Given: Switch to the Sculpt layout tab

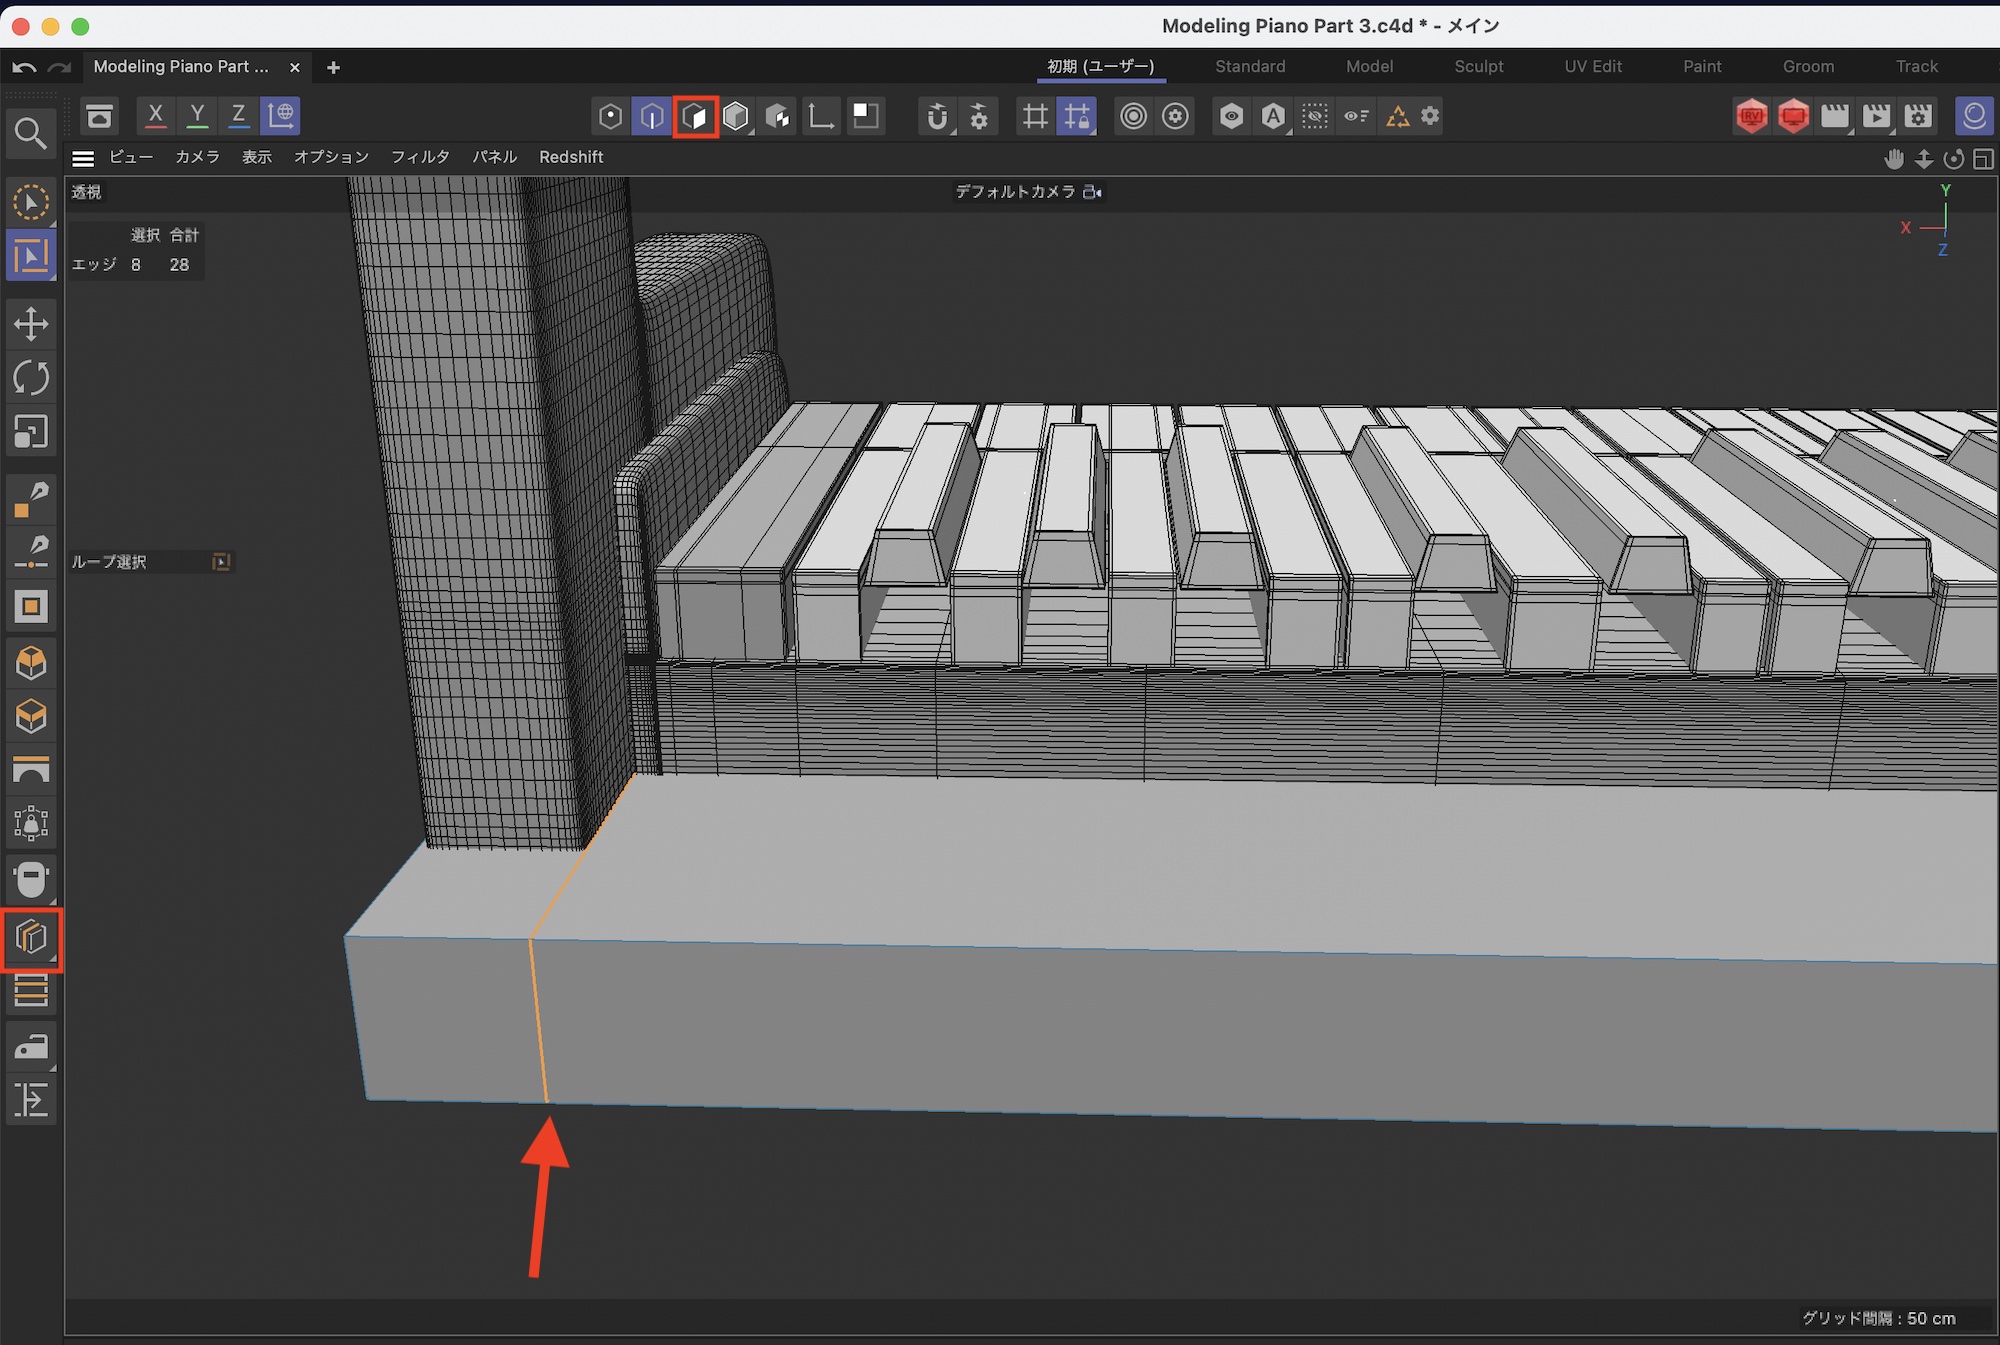Looking at the screenshot, I should [x=1478, y=66].
